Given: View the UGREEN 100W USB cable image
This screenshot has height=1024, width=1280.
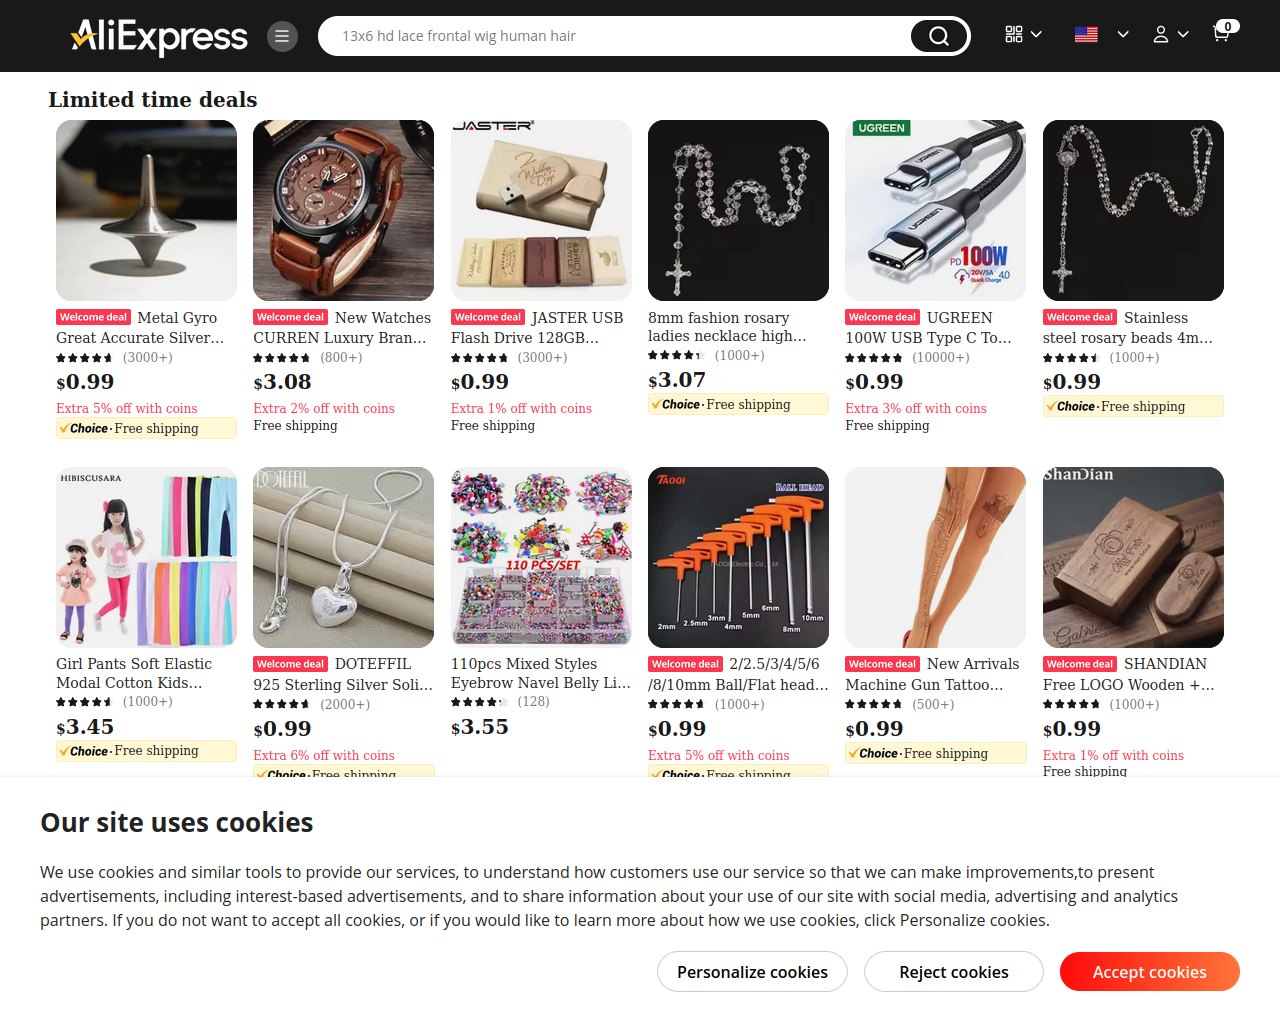Looking at the screenshot, I should coord(935,210).
